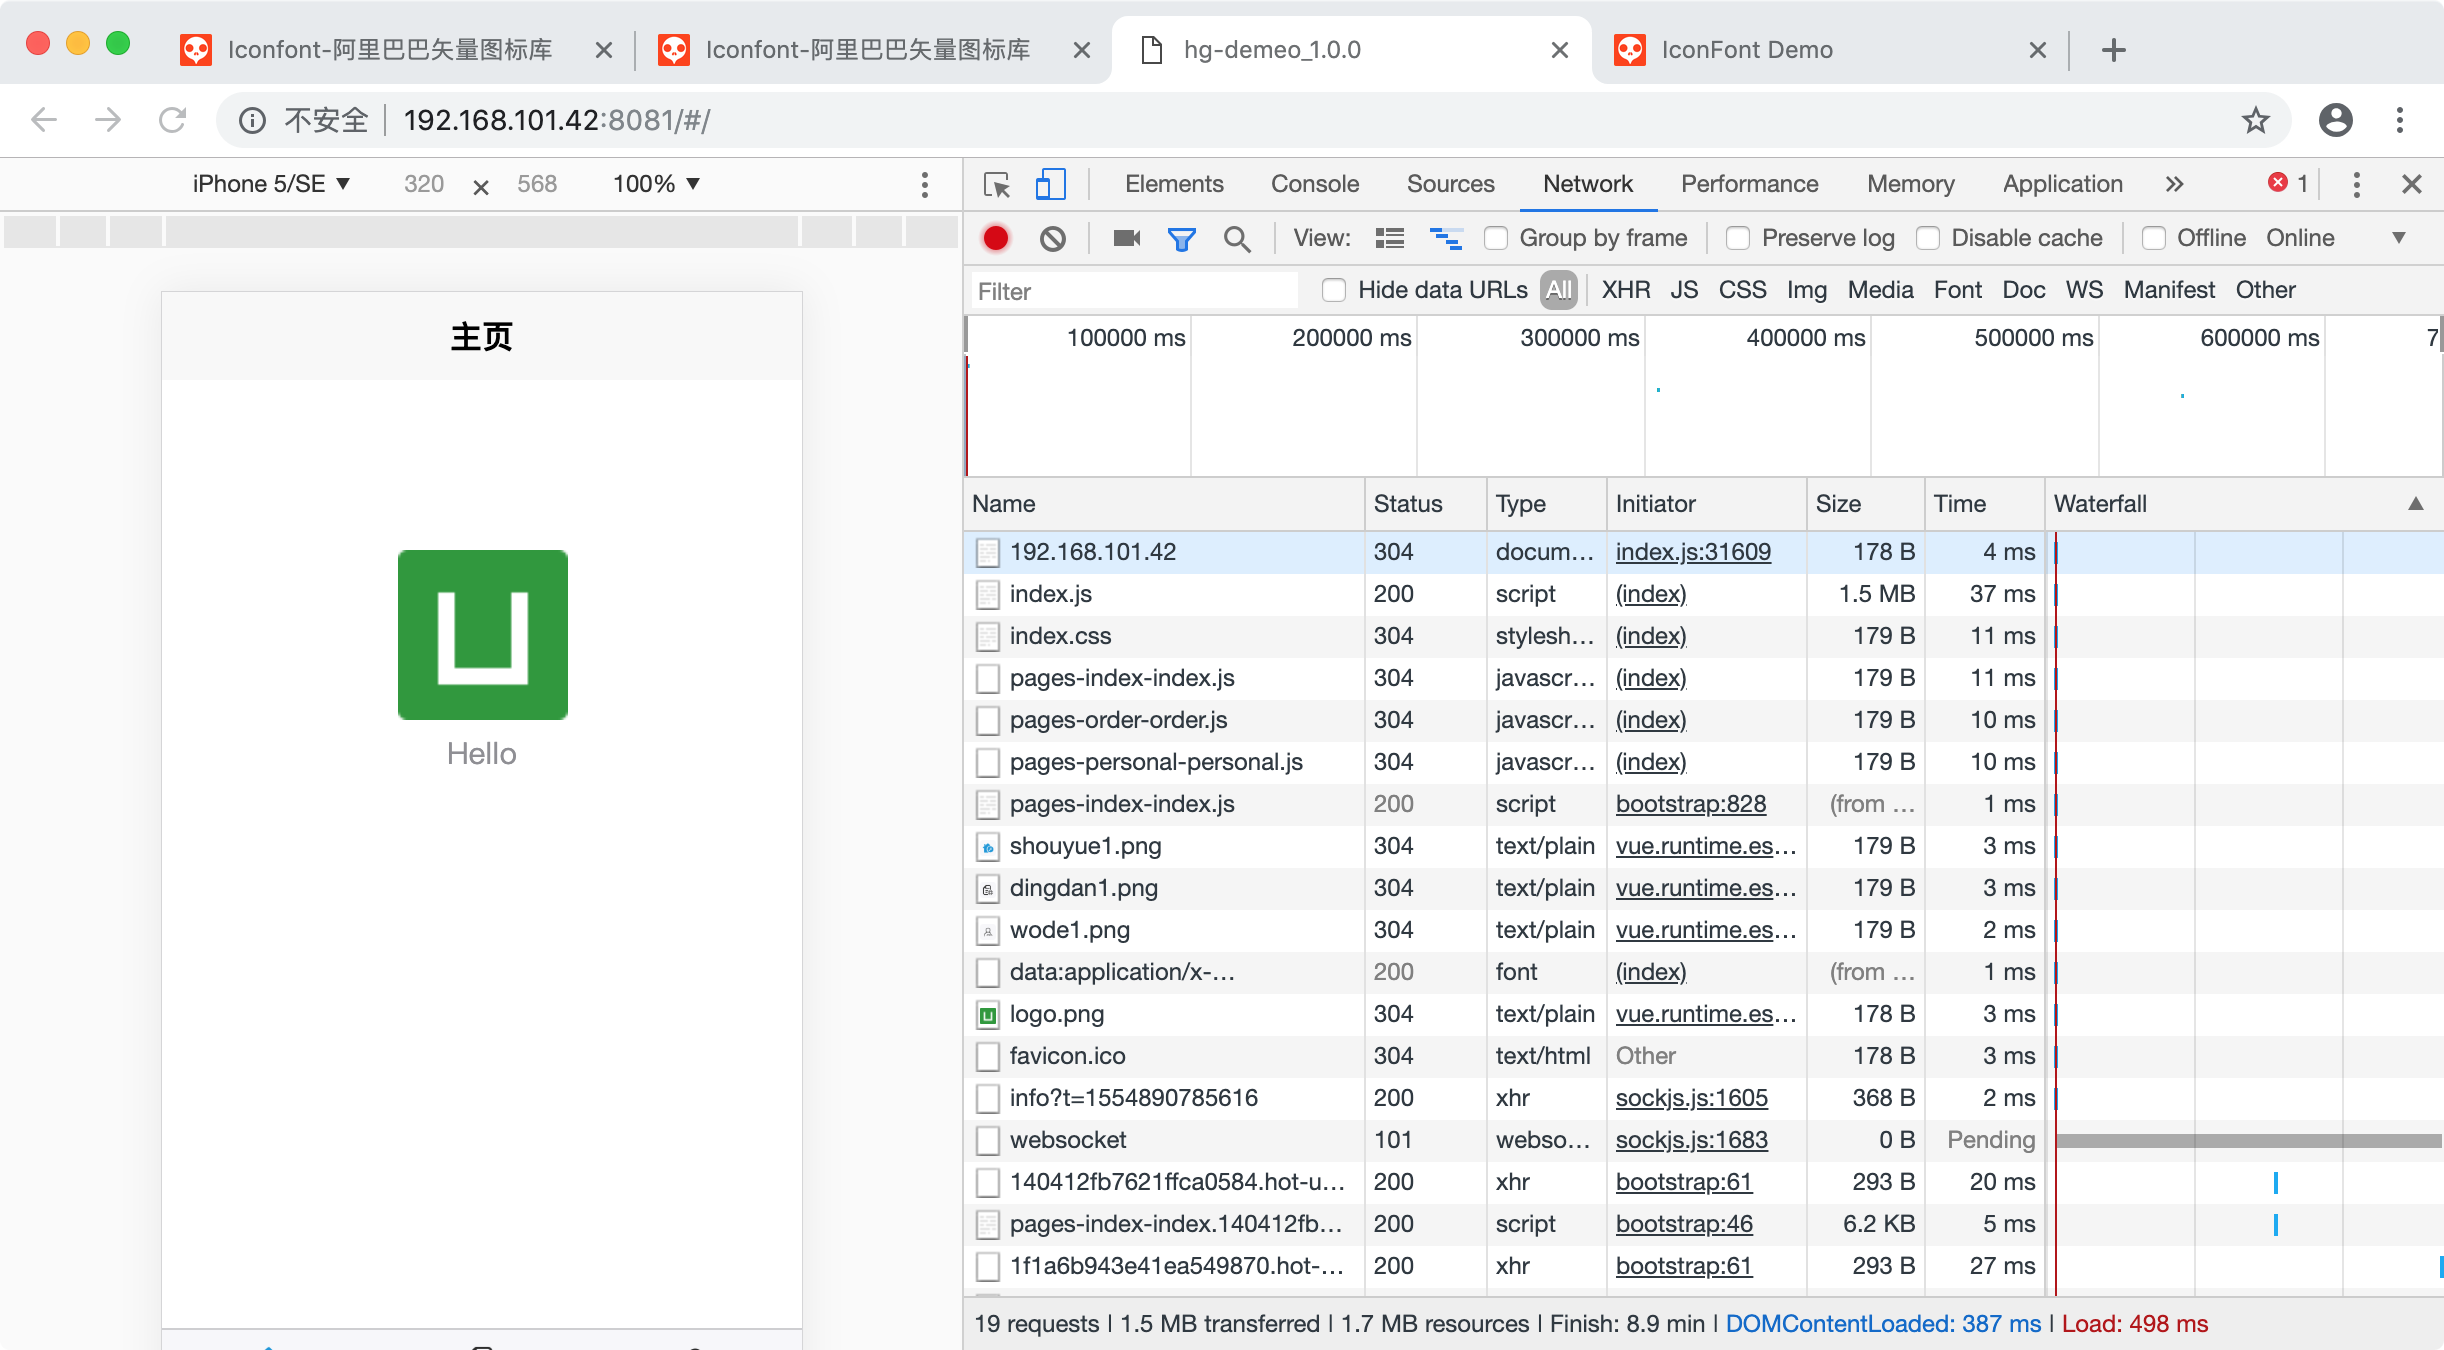Activate inspect element picker icon
Viewport: 2444px width, 1350px height.
point(997,184)
